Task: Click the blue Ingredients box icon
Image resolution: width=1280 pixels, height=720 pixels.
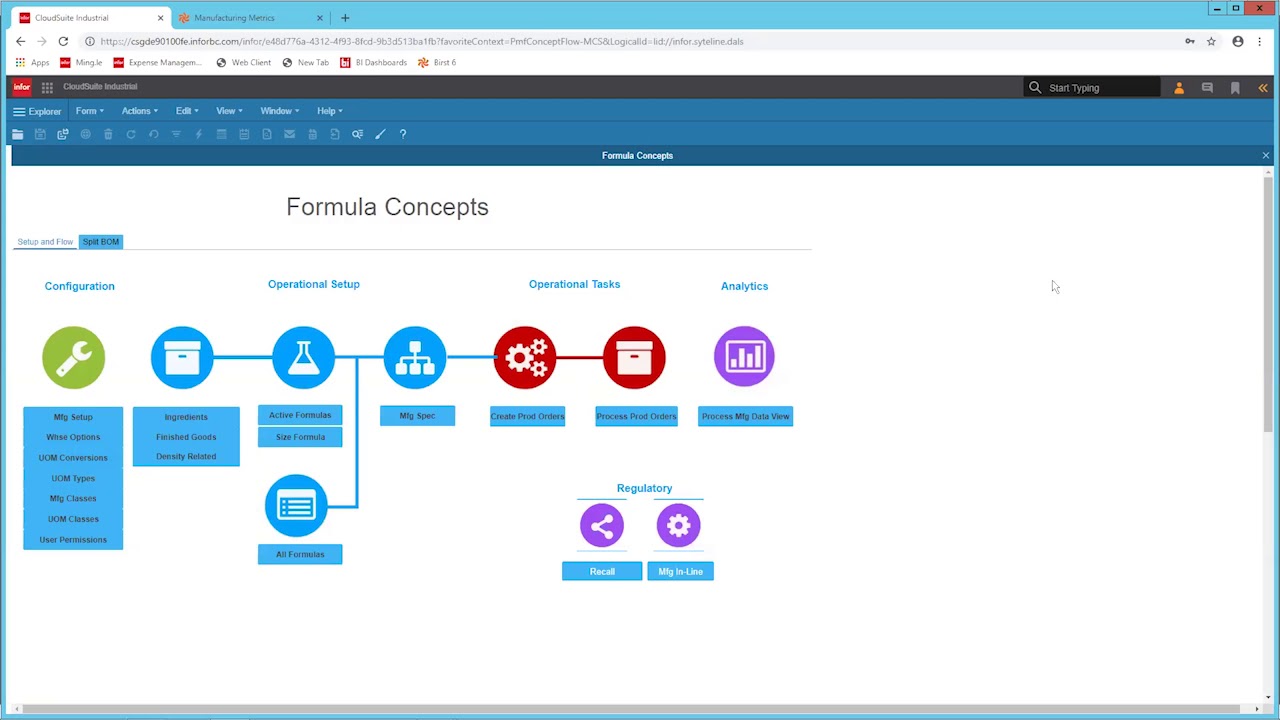Action: tap(182, 357)
